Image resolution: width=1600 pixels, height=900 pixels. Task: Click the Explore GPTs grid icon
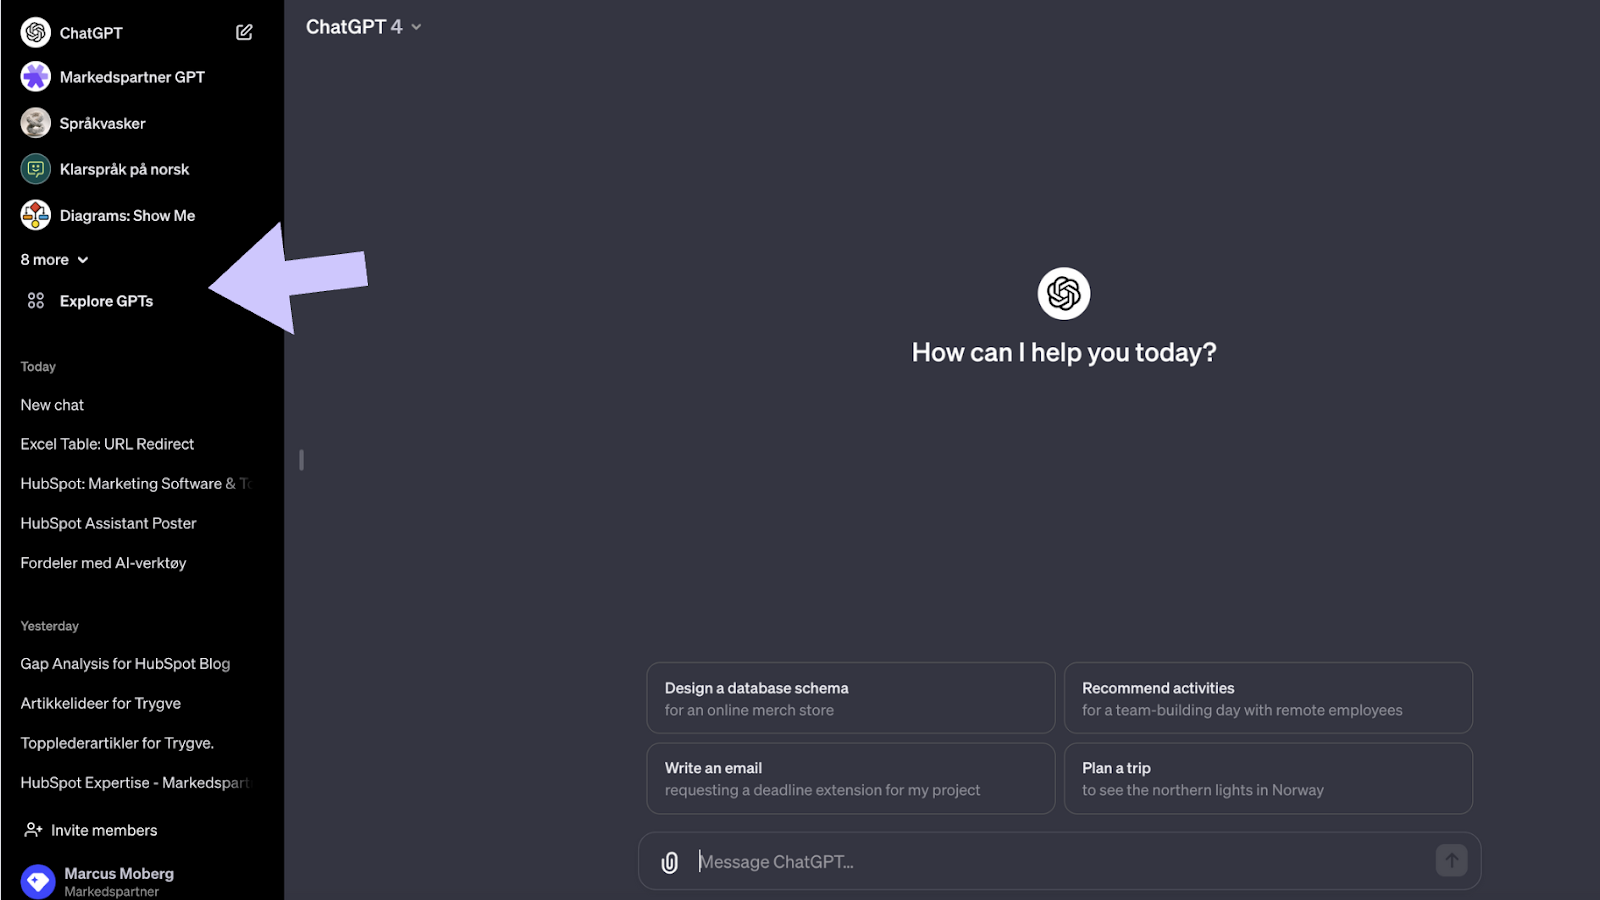(36, 301)
